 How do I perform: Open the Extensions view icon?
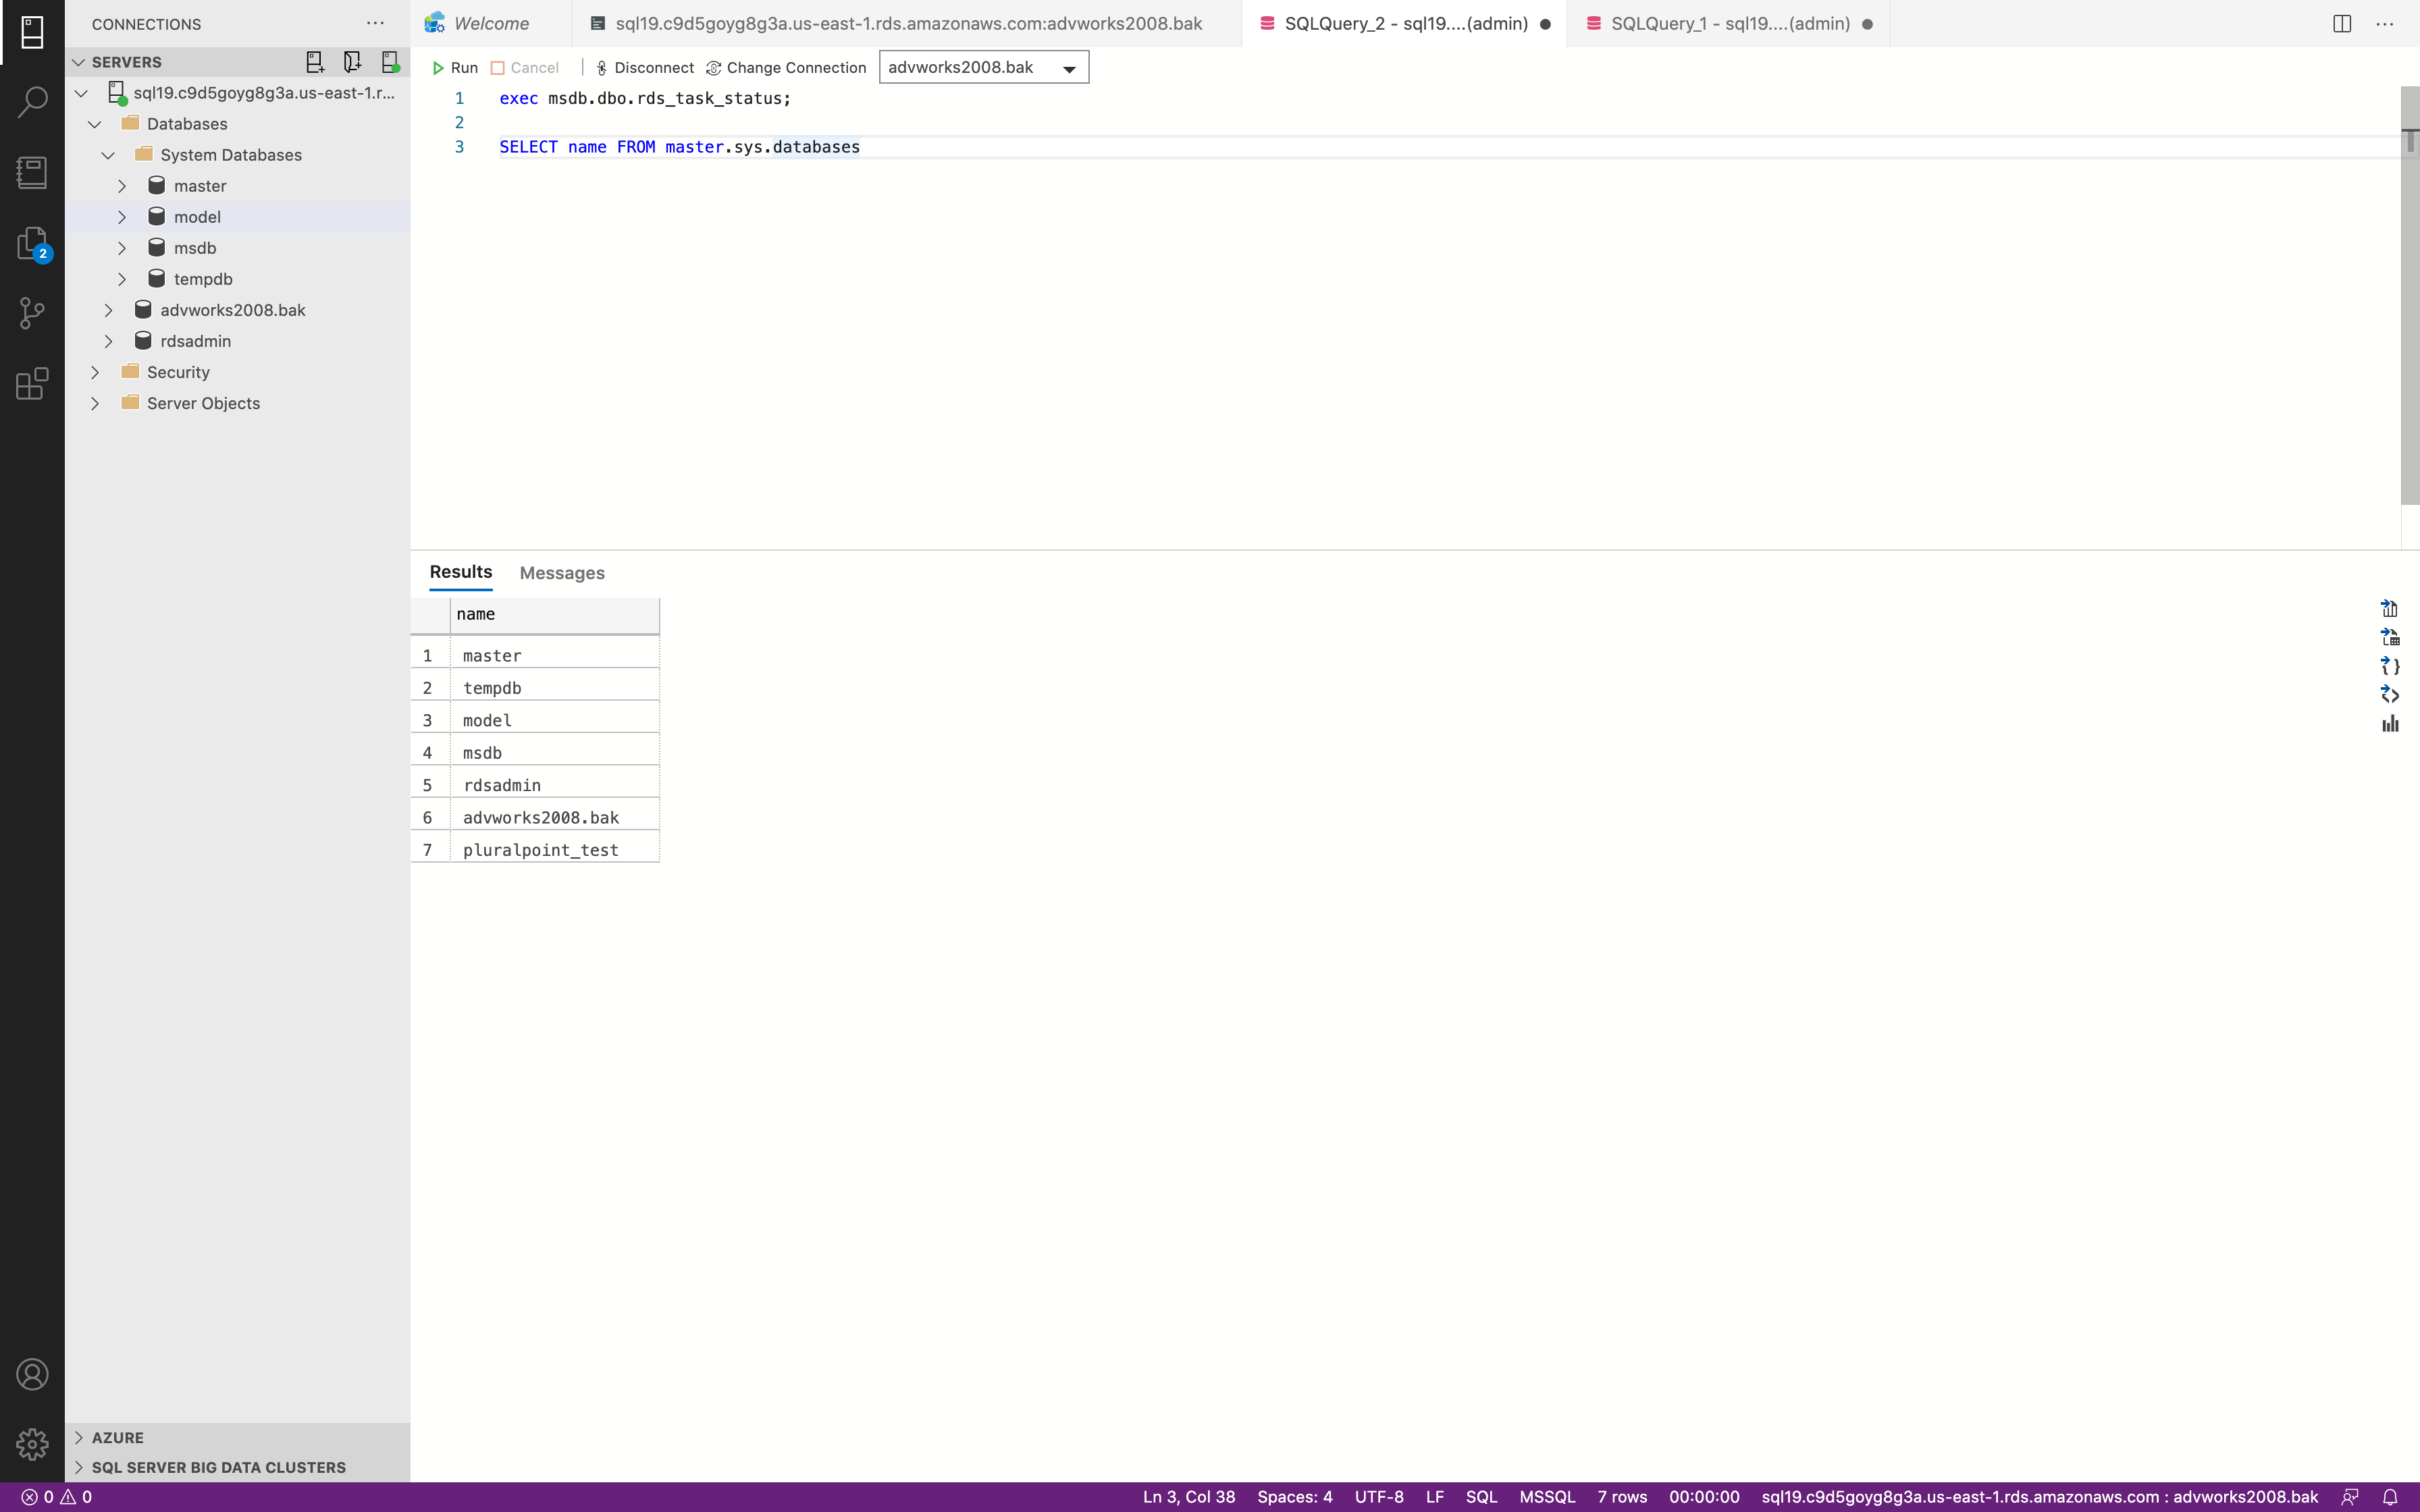coord(32,383)
